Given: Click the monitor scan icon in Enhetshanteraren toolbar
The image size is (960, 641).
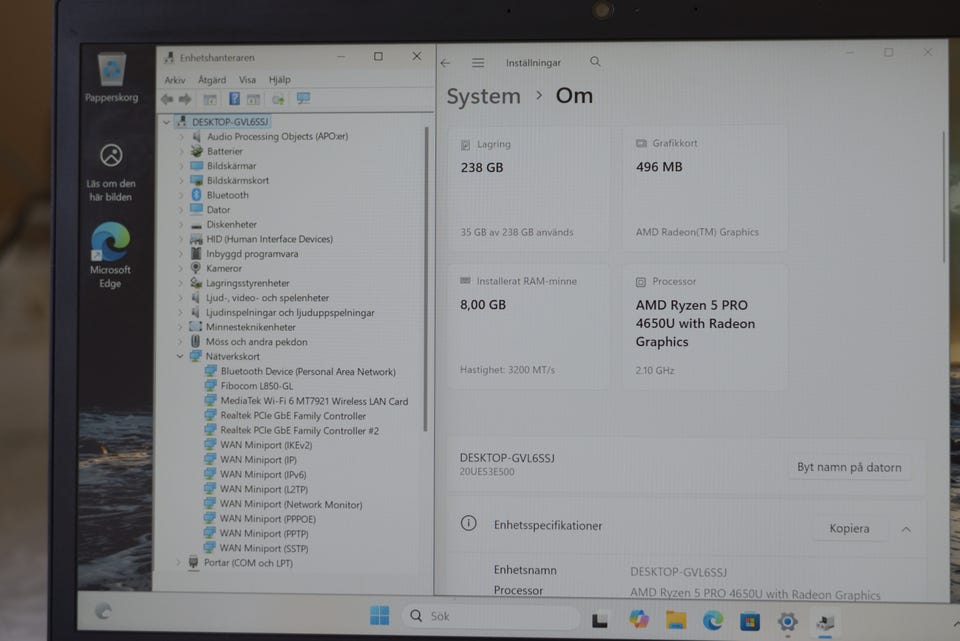Looking at the screenshot, I should (x=303, y=99).
